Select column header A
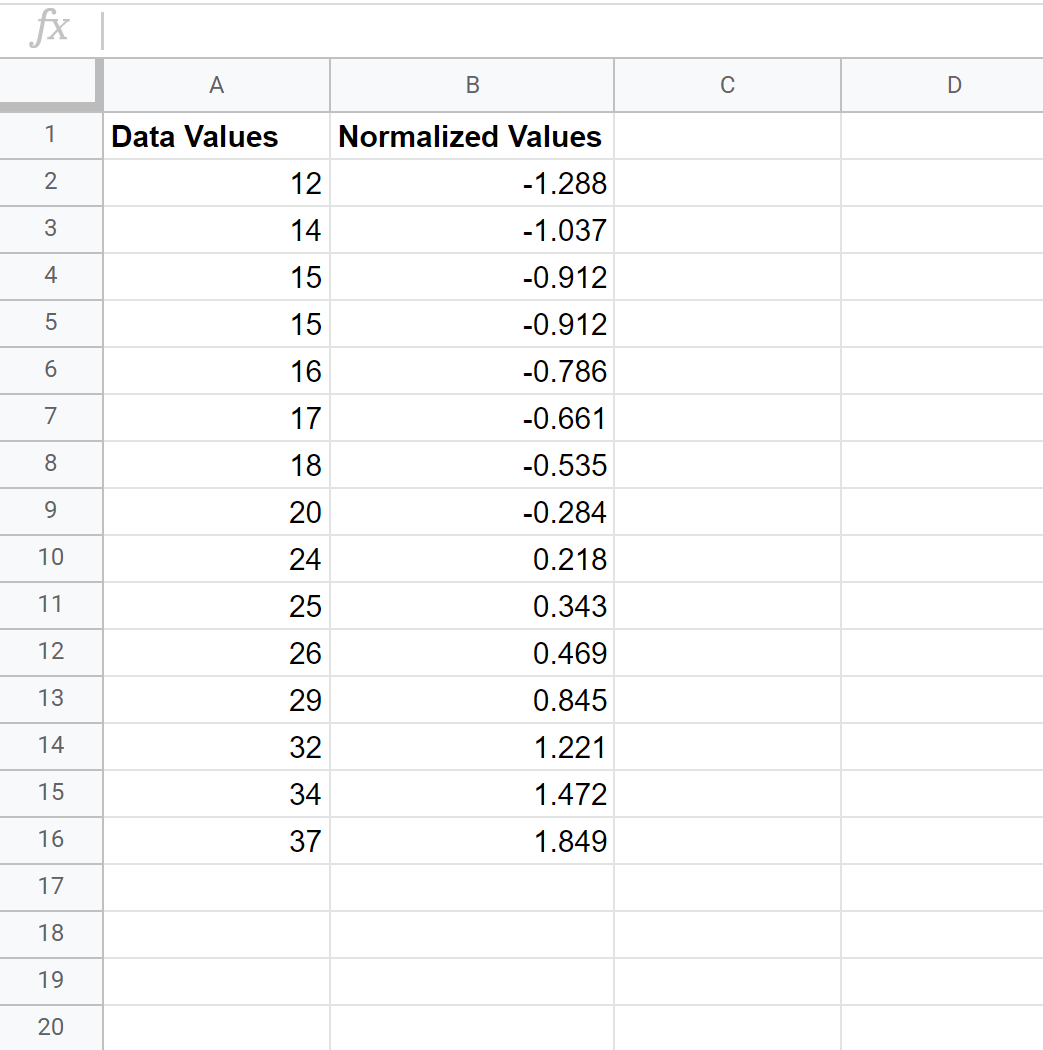Viewport: 1043px width, 1050px height. (216, 85)
